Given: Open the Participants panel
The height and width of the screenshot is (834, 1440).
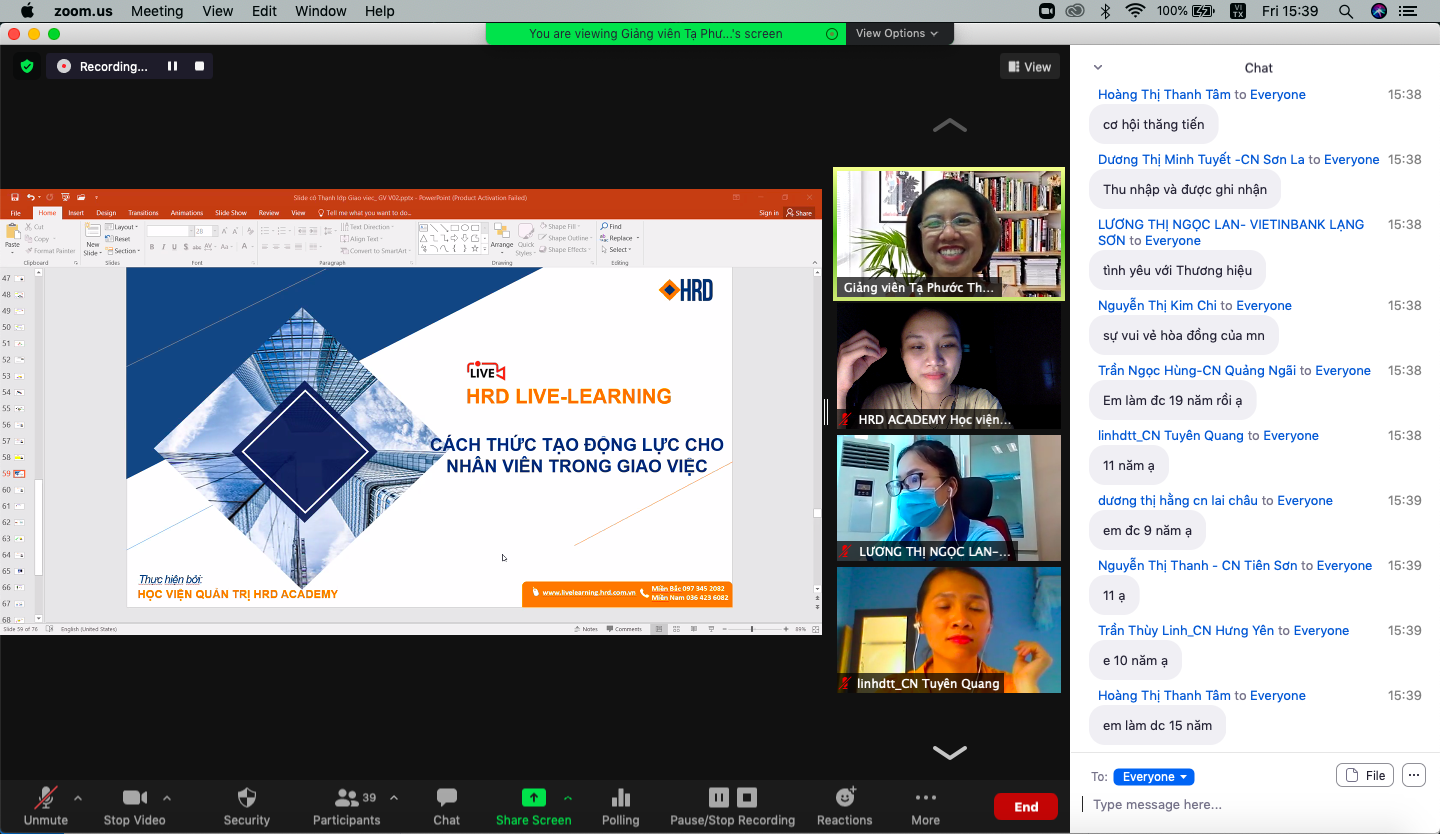Looking at the screenshot, I should click(x=347, y=805).
